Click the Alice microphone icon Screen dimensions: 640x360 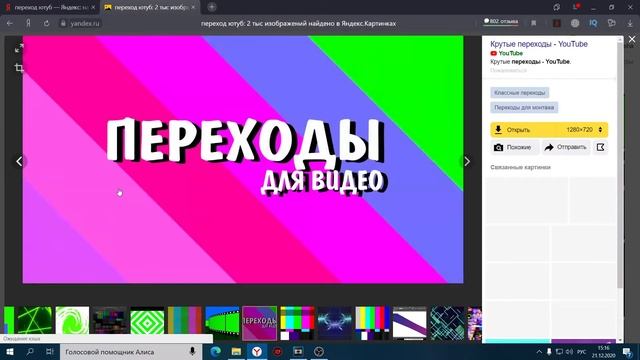[x=192, y=351]
